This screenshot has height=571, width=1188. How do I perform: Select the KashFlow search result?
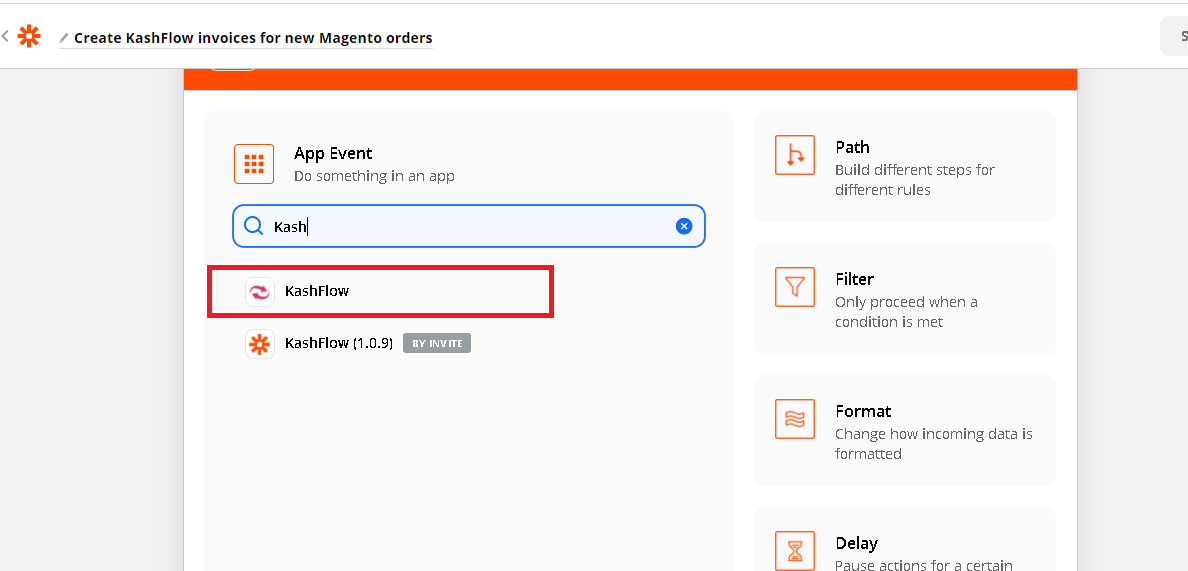point(317,291)
